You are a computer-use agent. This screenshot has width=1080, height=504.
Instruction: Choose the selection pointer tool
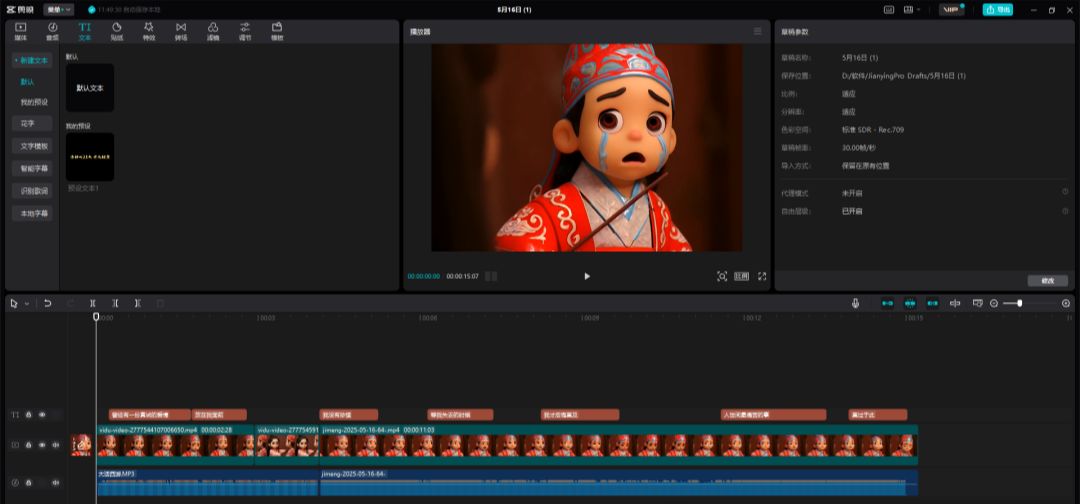[14, 303]
